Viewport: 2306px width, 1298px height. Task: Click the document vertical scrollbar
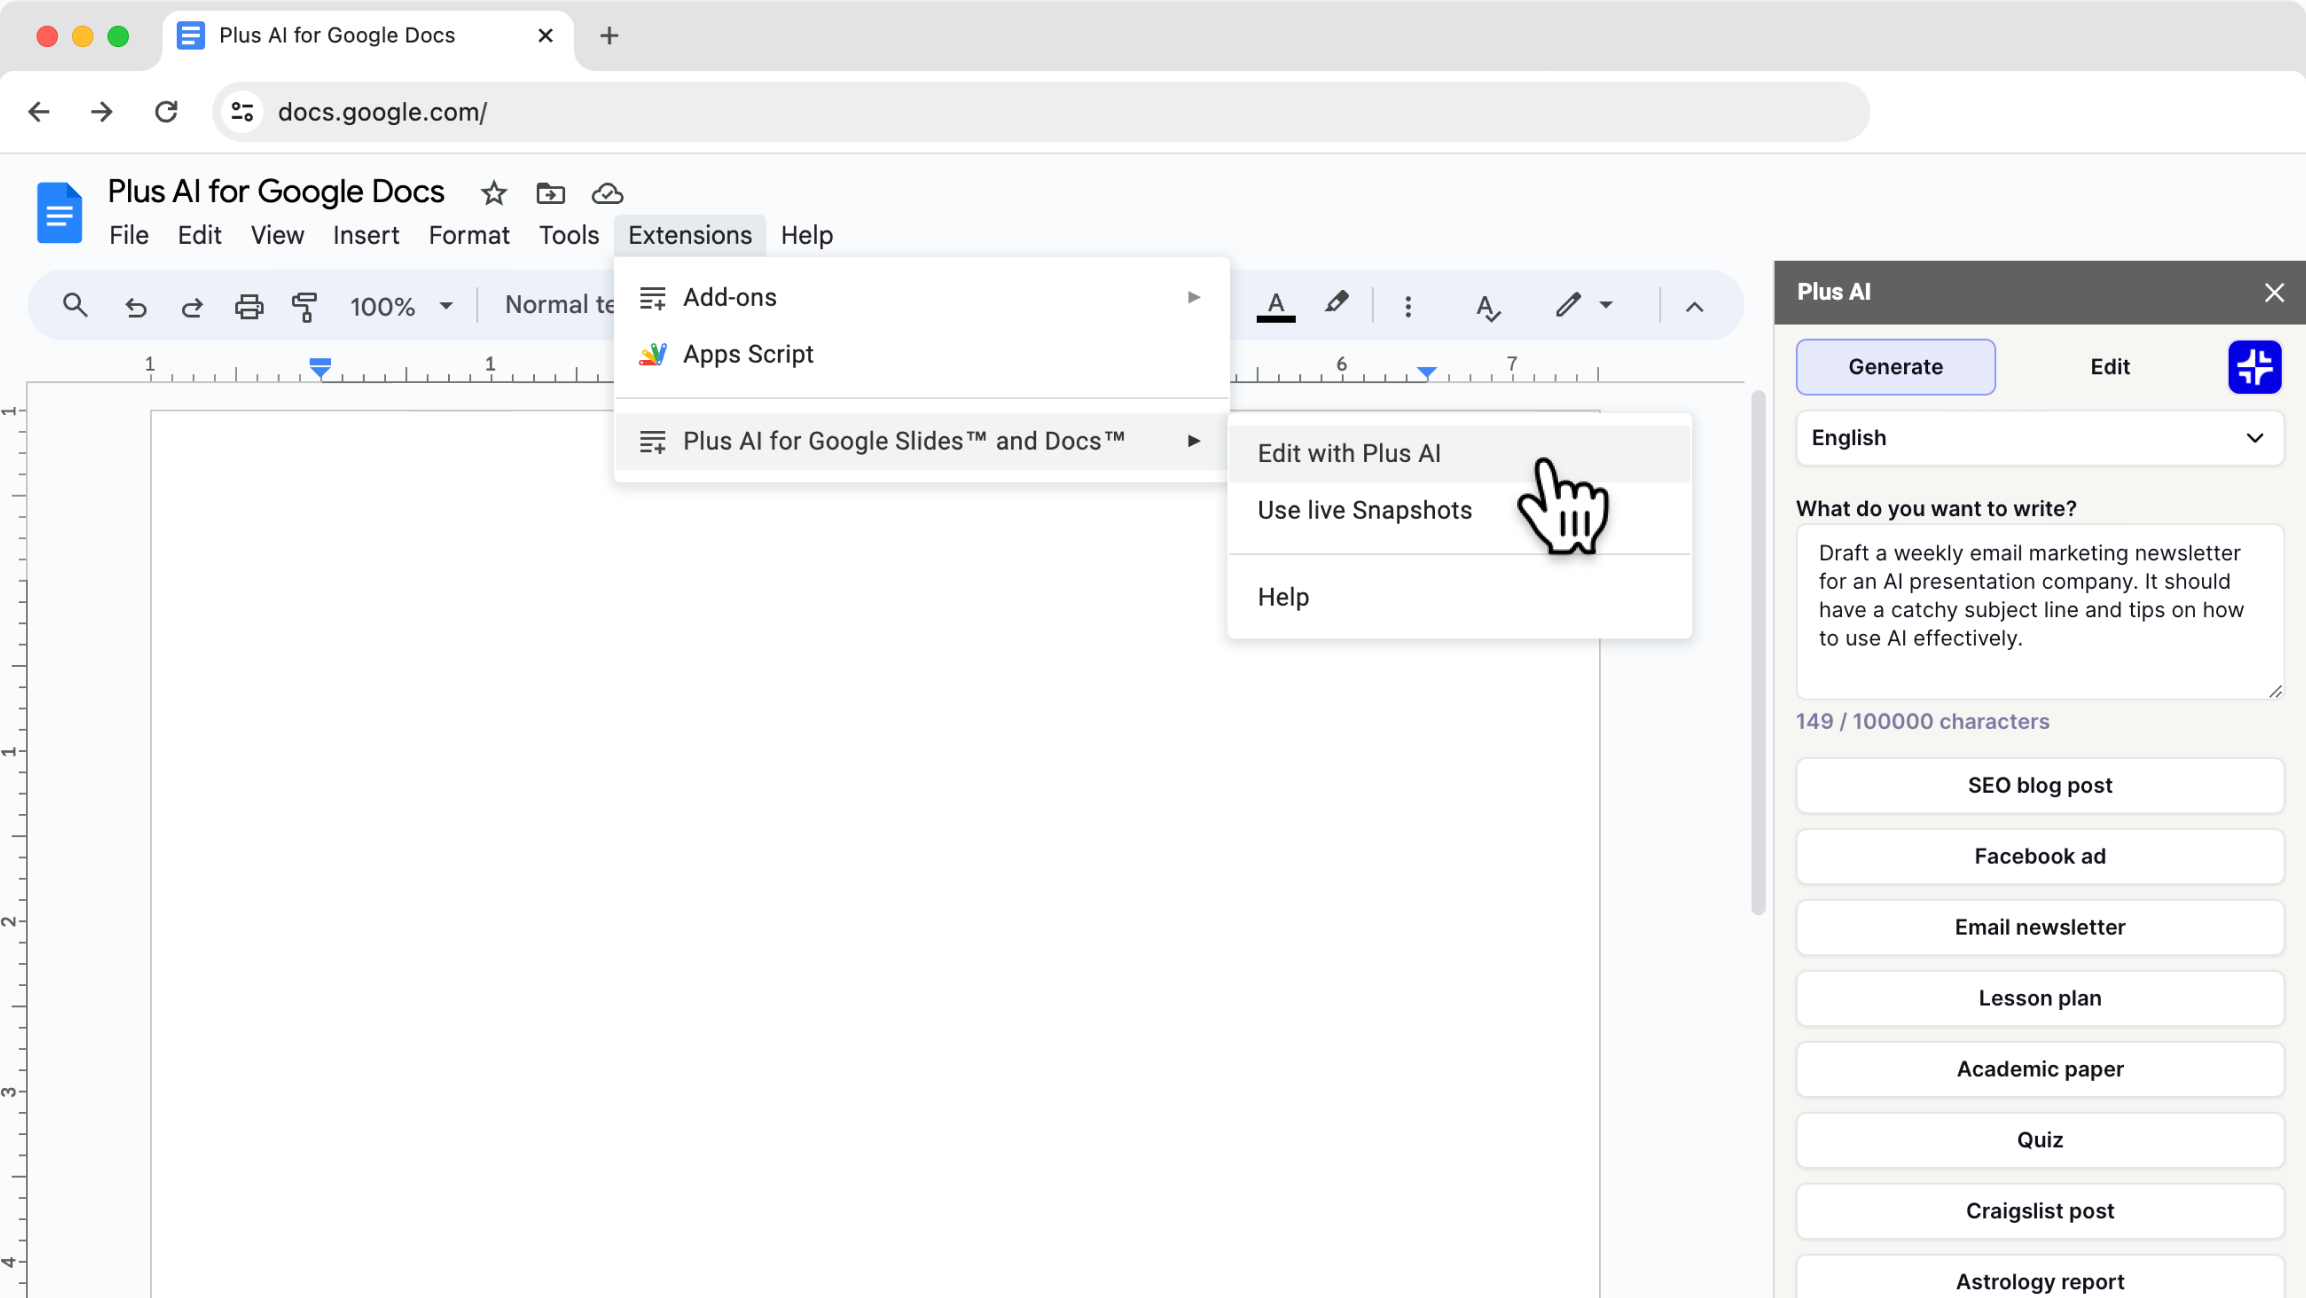[x=1757, y=652]
